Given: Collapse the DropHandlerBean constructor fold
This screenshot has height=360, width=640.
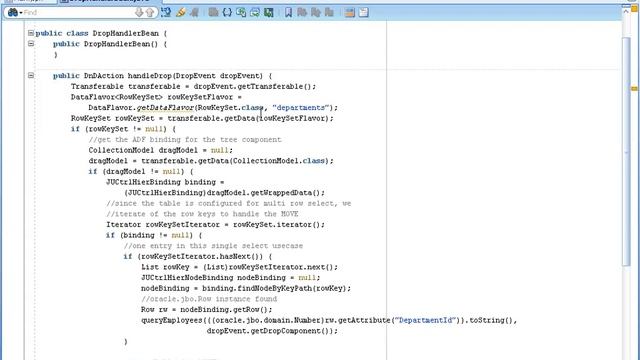Looking at the screenshot, I should click(31, 44).
